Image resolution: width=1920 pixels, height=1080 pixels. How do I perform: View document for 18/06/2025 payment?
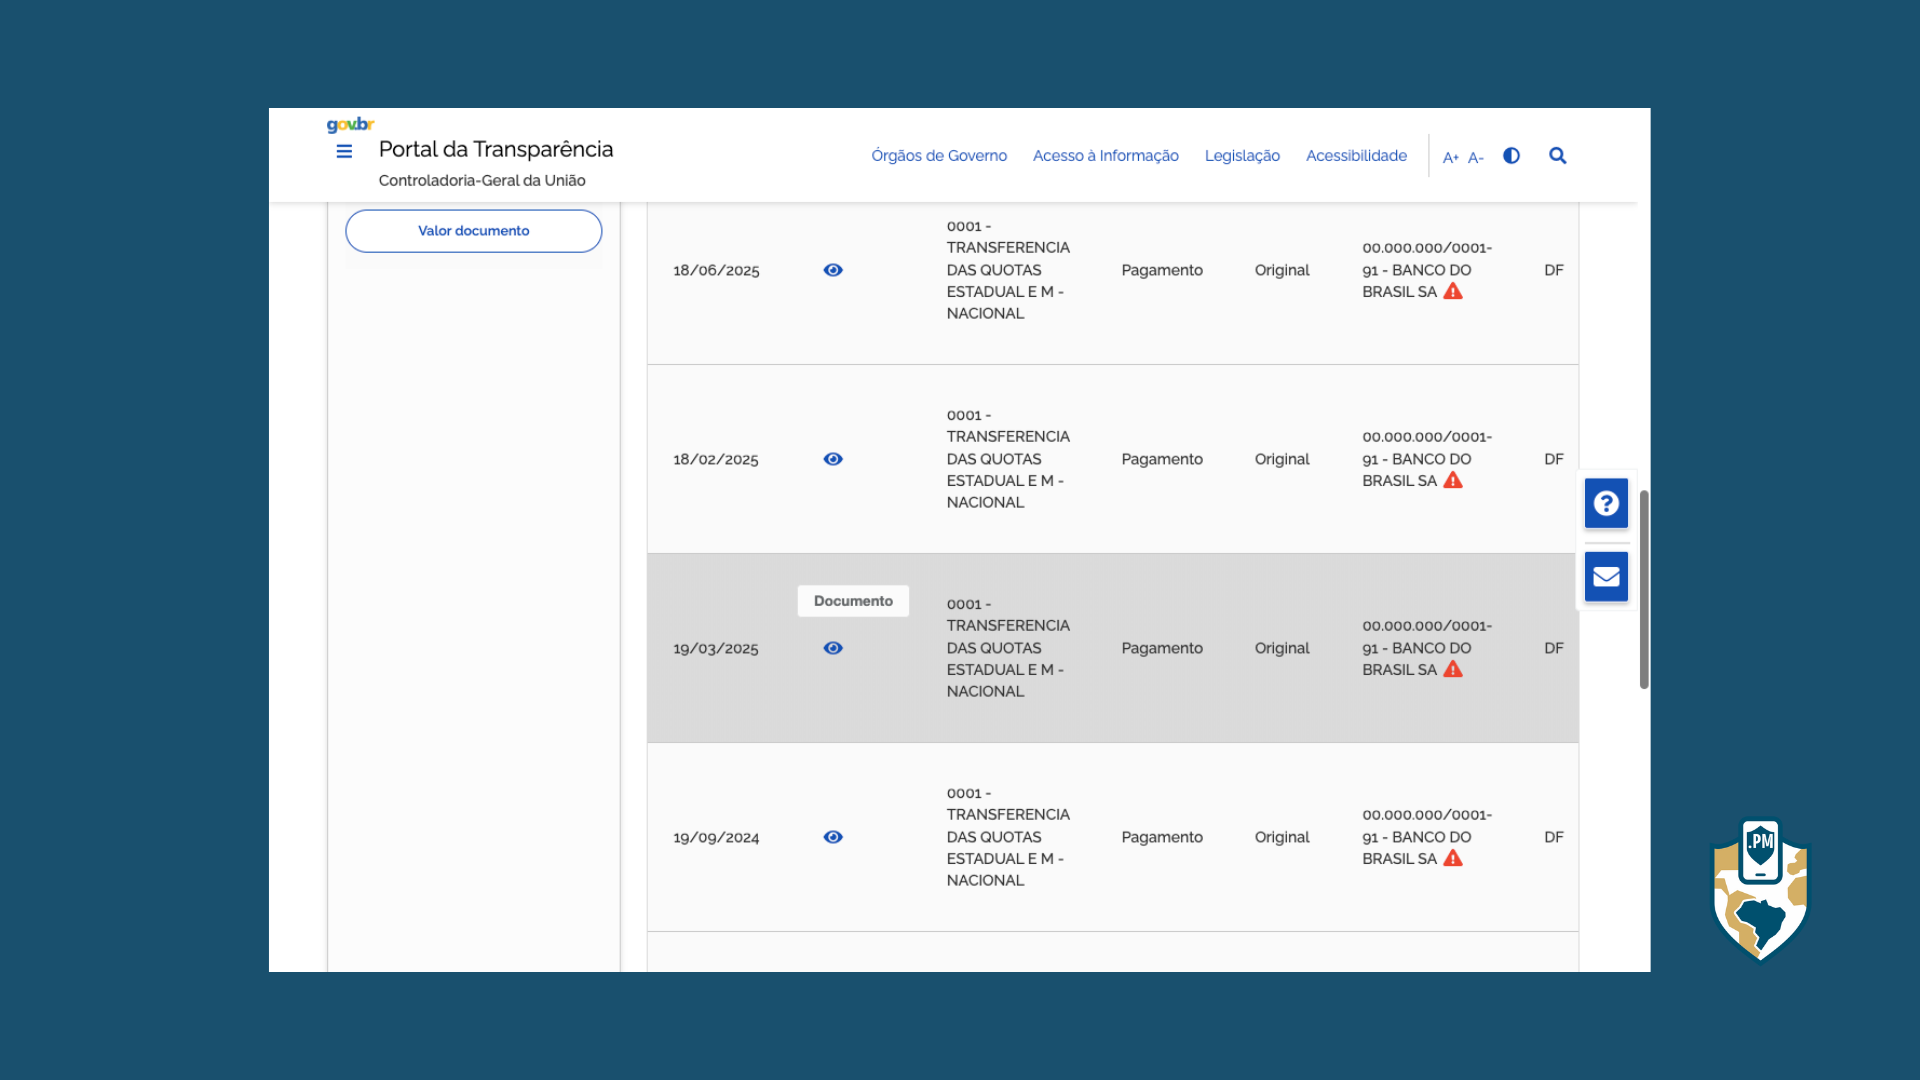(x=833, y=270)
